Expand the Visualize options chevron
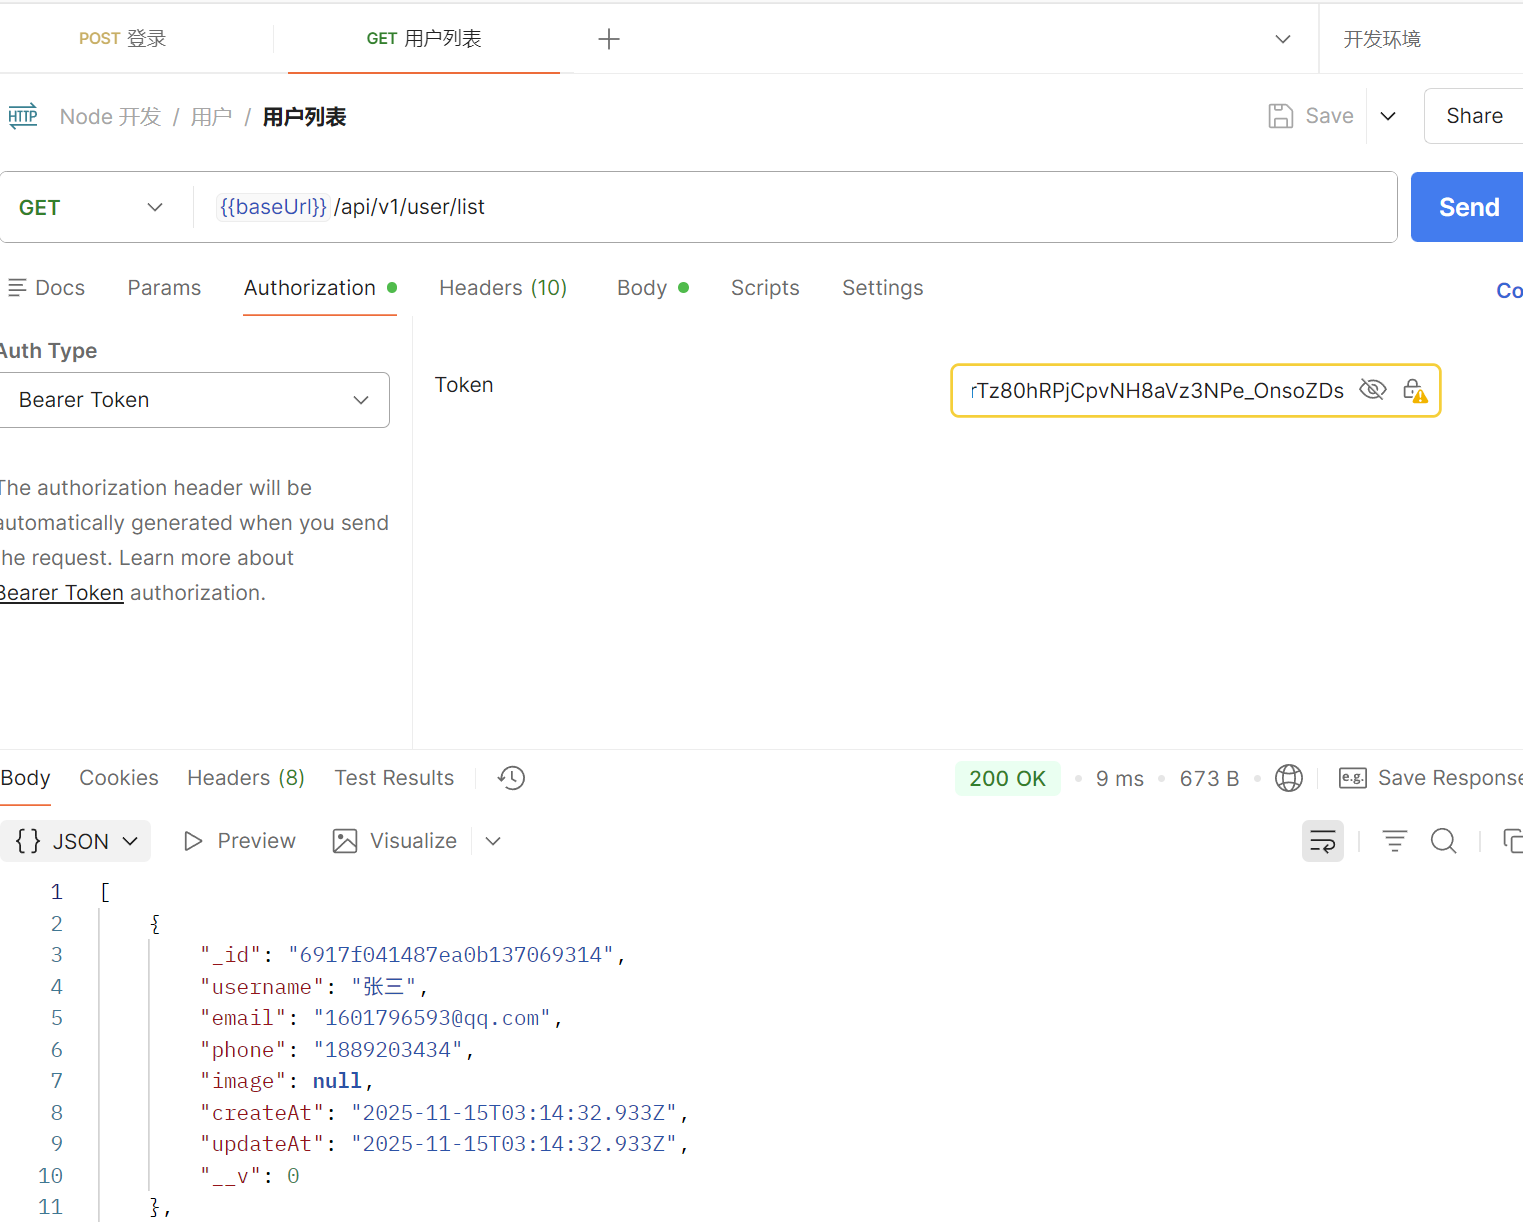 (x=493, y=841)
